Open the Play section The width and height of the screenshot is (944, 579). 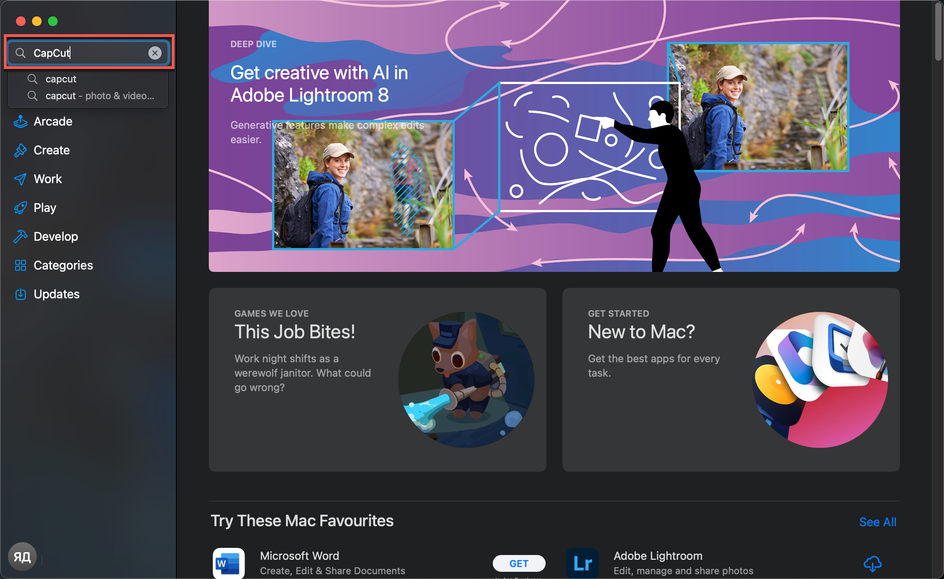45,208
